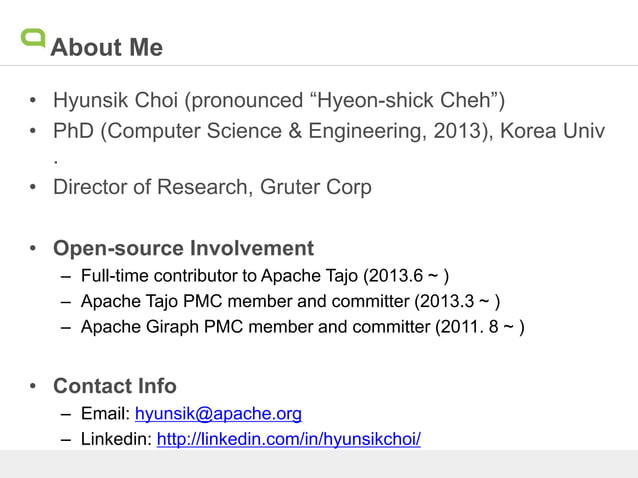The width and height of the screenshot is (638, 478).
Task: Click the stray period below the PhD line
Action: point(56,160)
